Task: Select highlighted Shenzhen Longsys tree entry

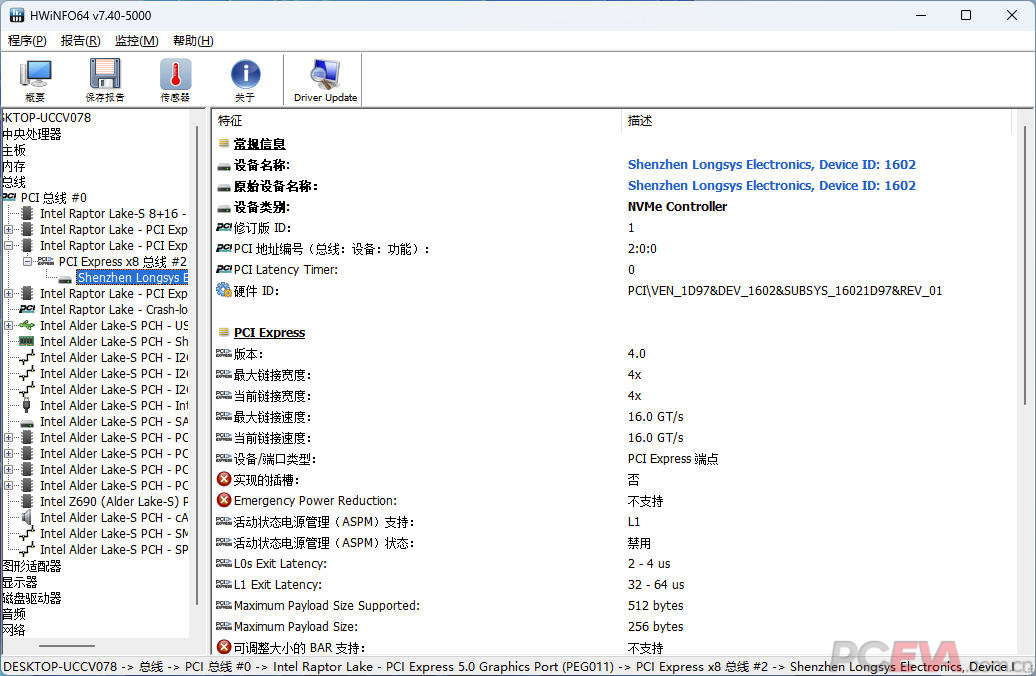Action: coord(132,278)
